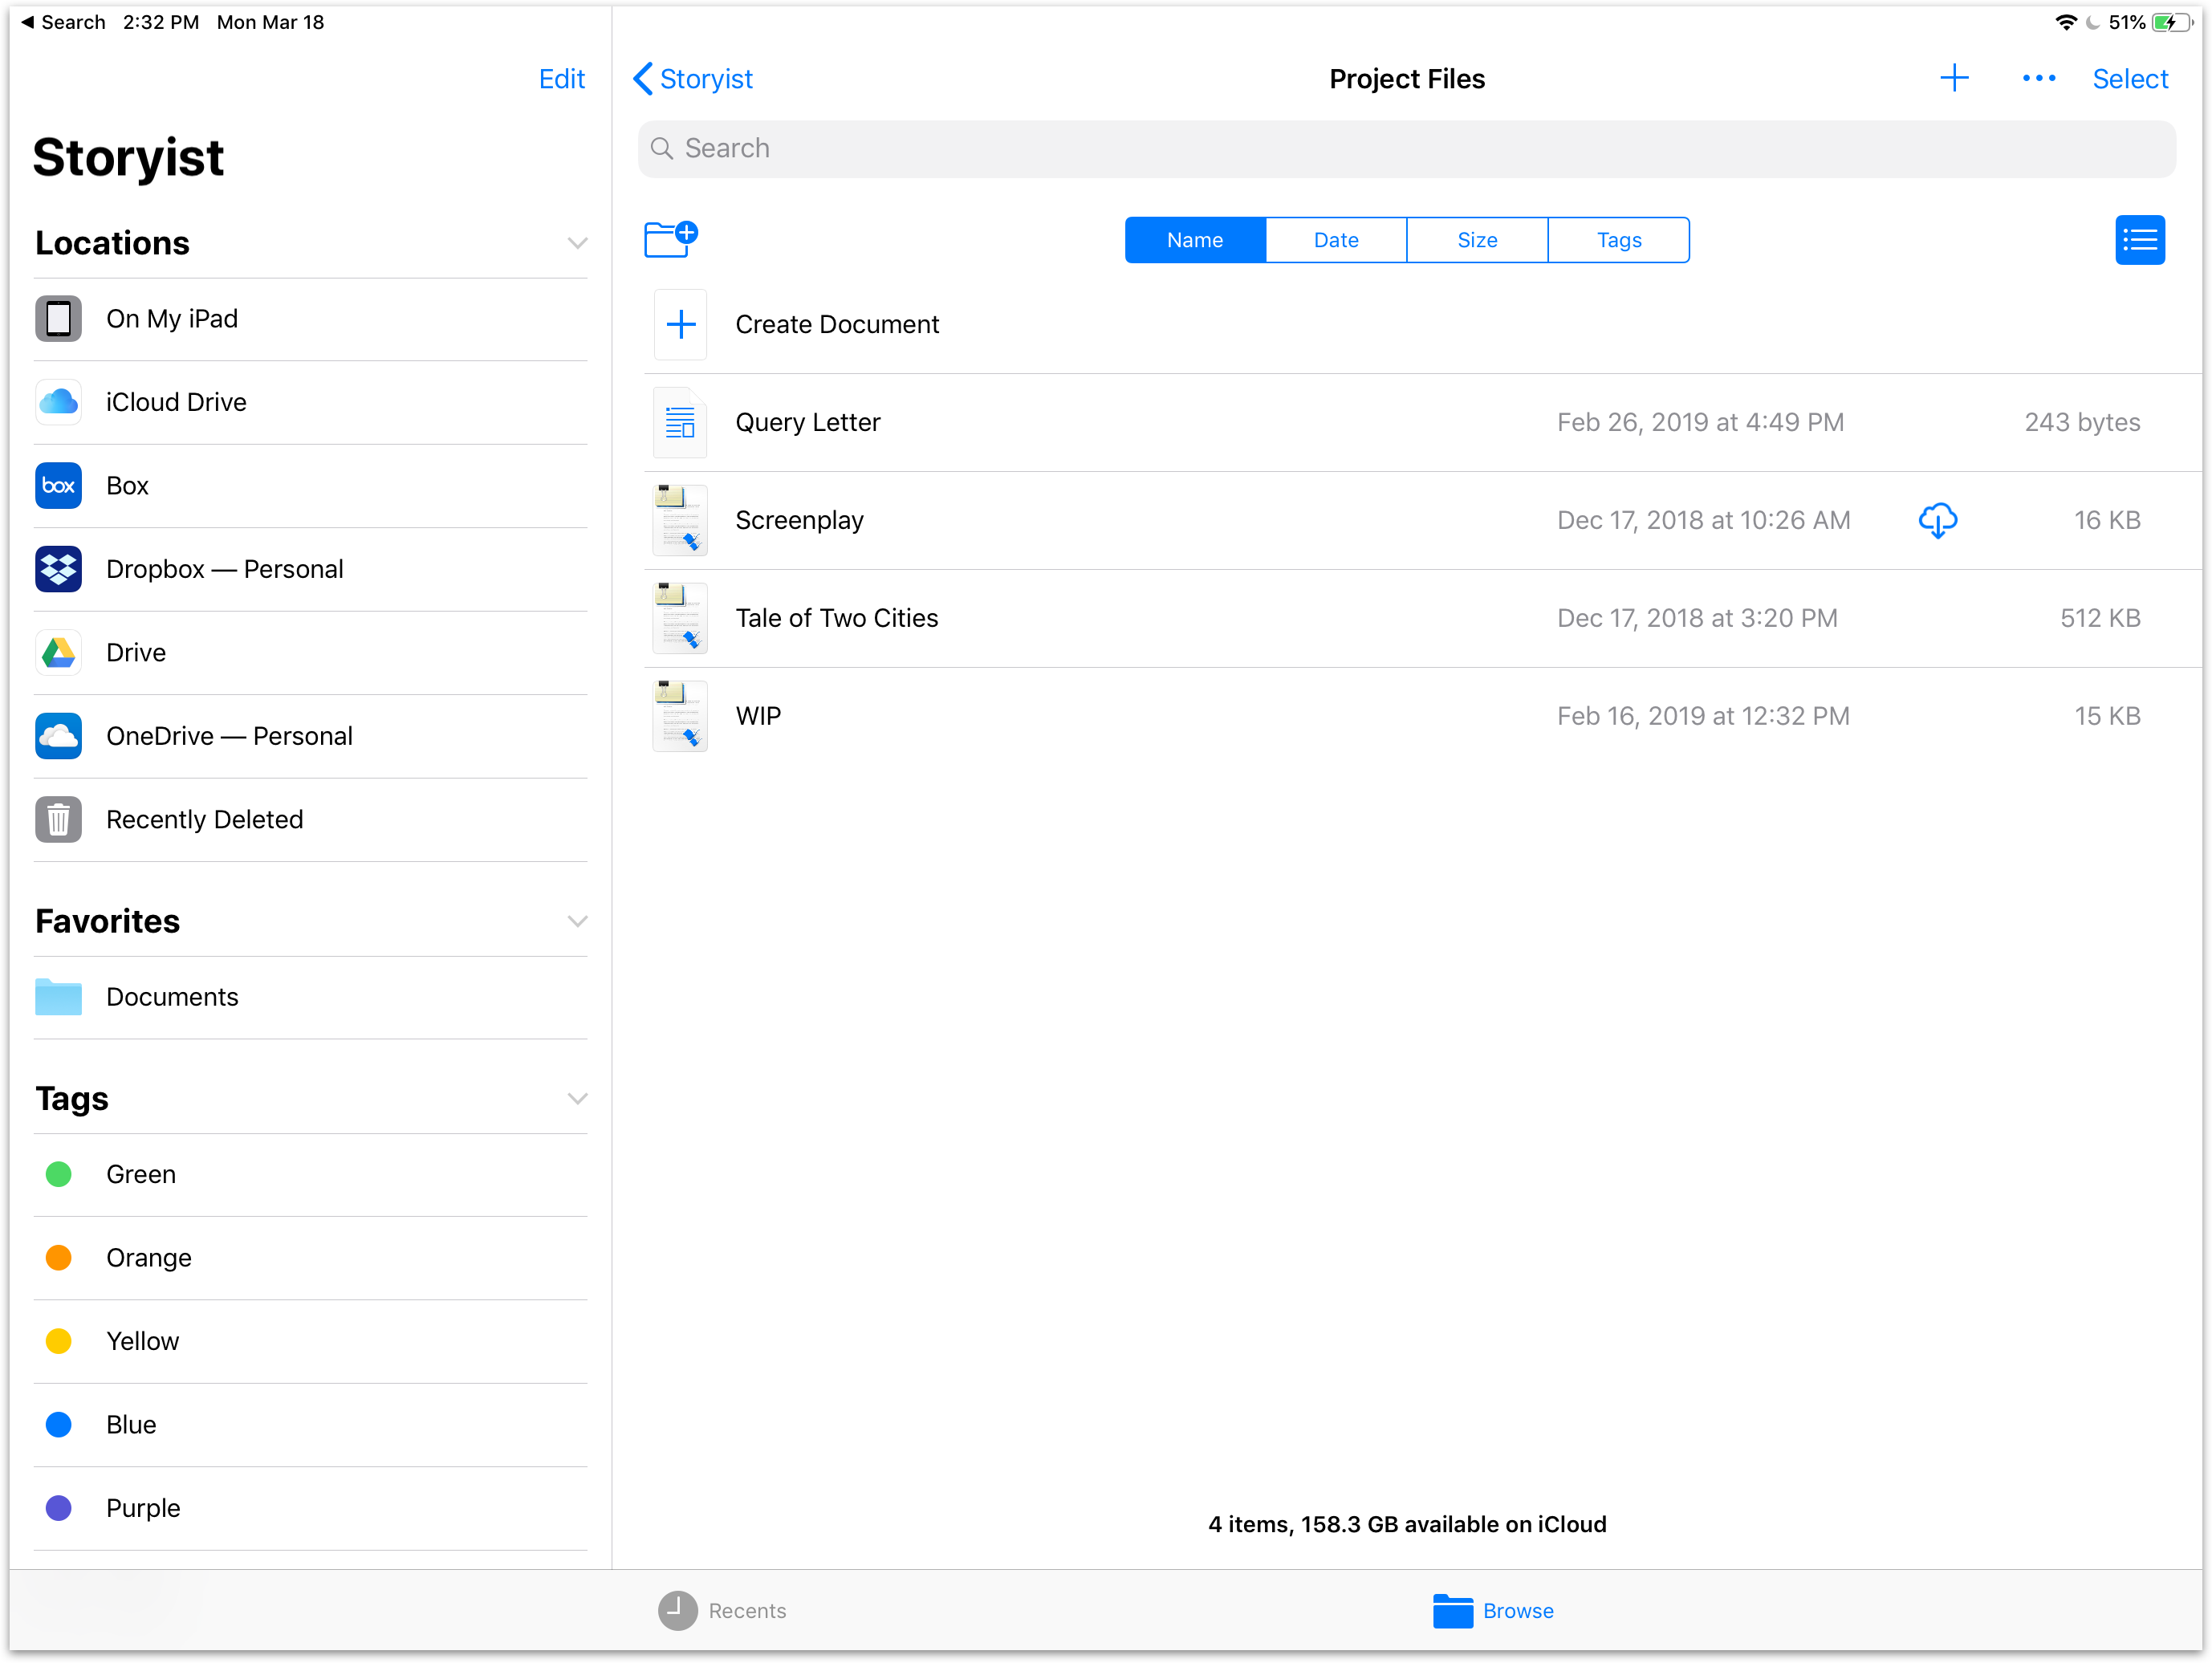Filter by Yellow tag
2212x1663 pixels.
point(311,1342)
